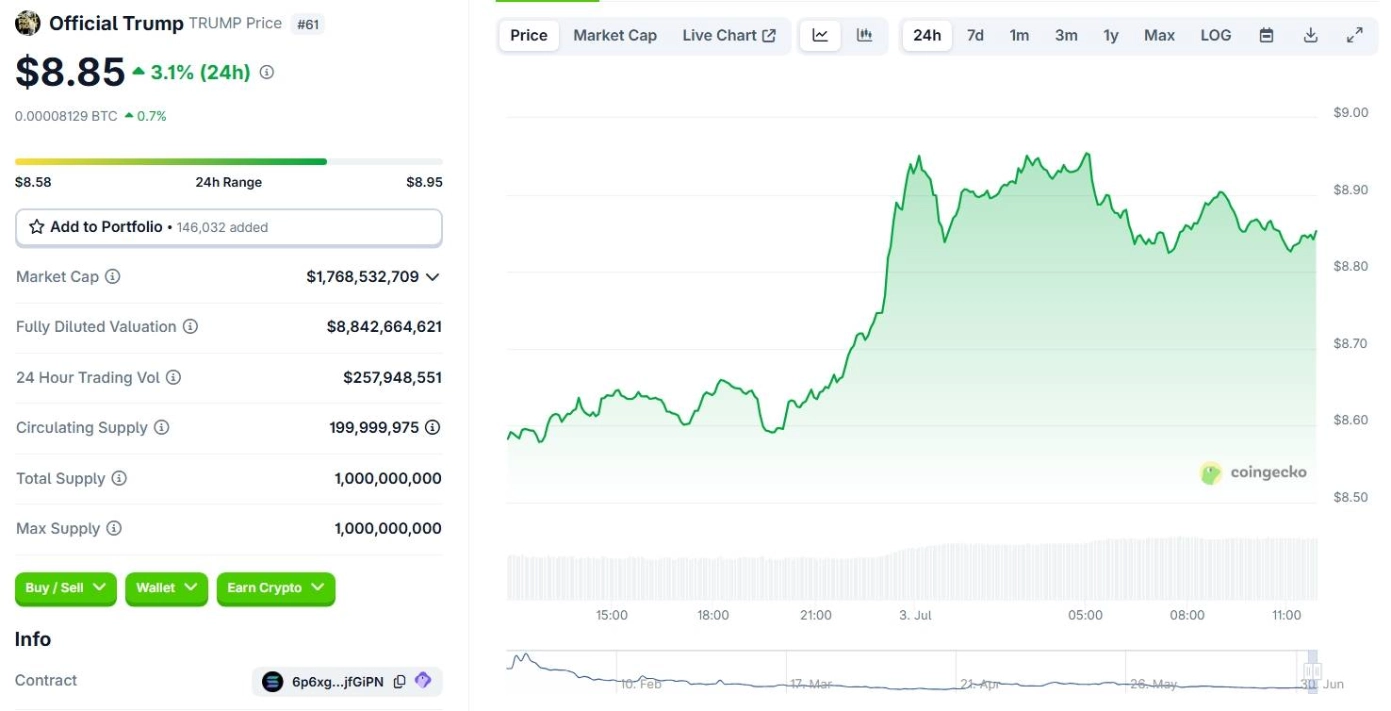1391x711 pixels.
Task: Toggle LOG scale on chart
Action: click(1216, 35)
